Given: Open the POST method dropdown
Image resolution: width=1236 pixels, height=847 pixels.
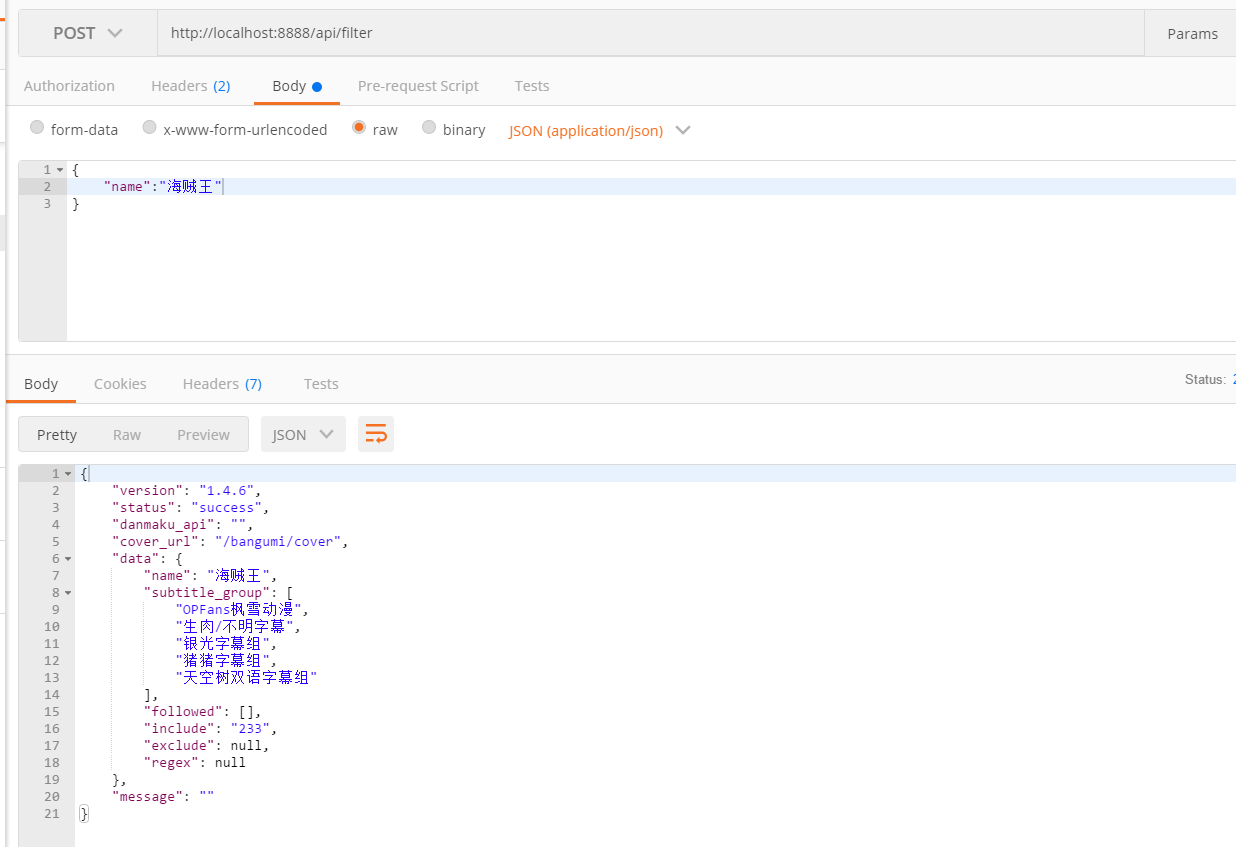Looking at the screenshot, I should (x=88, y=33).
